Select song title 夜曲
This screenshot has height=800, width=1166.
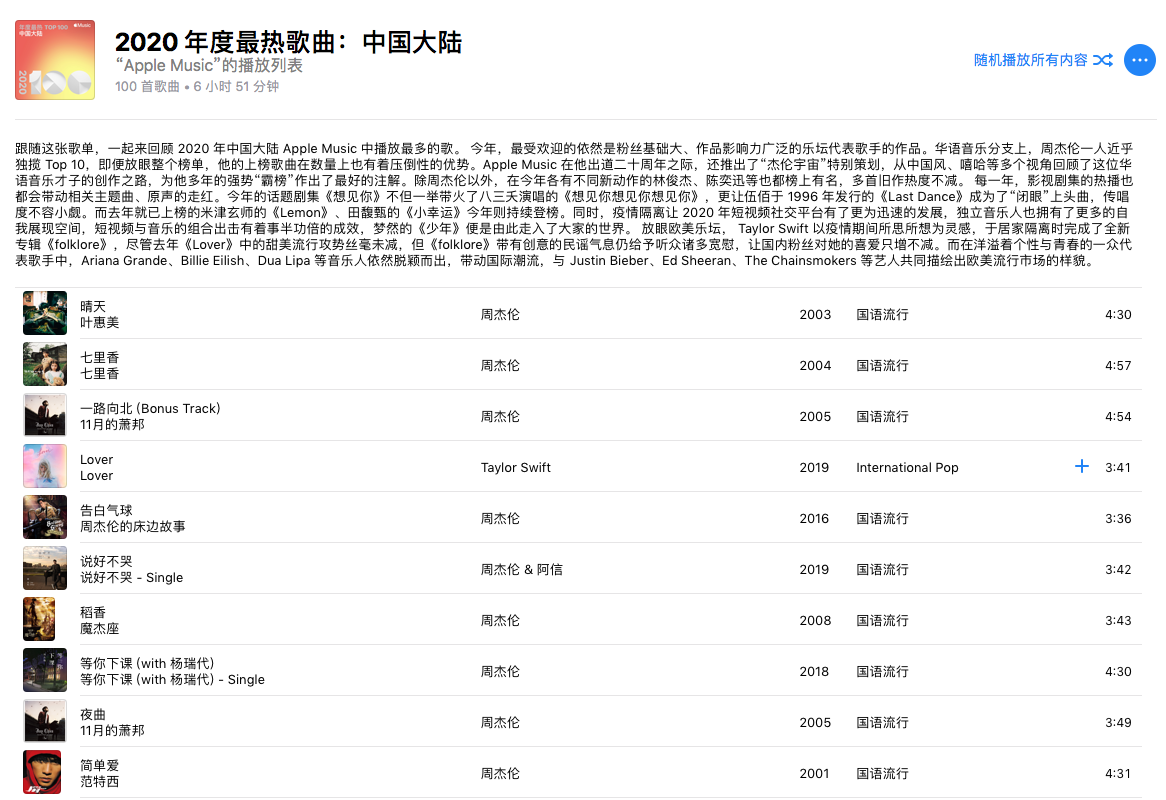93,714
